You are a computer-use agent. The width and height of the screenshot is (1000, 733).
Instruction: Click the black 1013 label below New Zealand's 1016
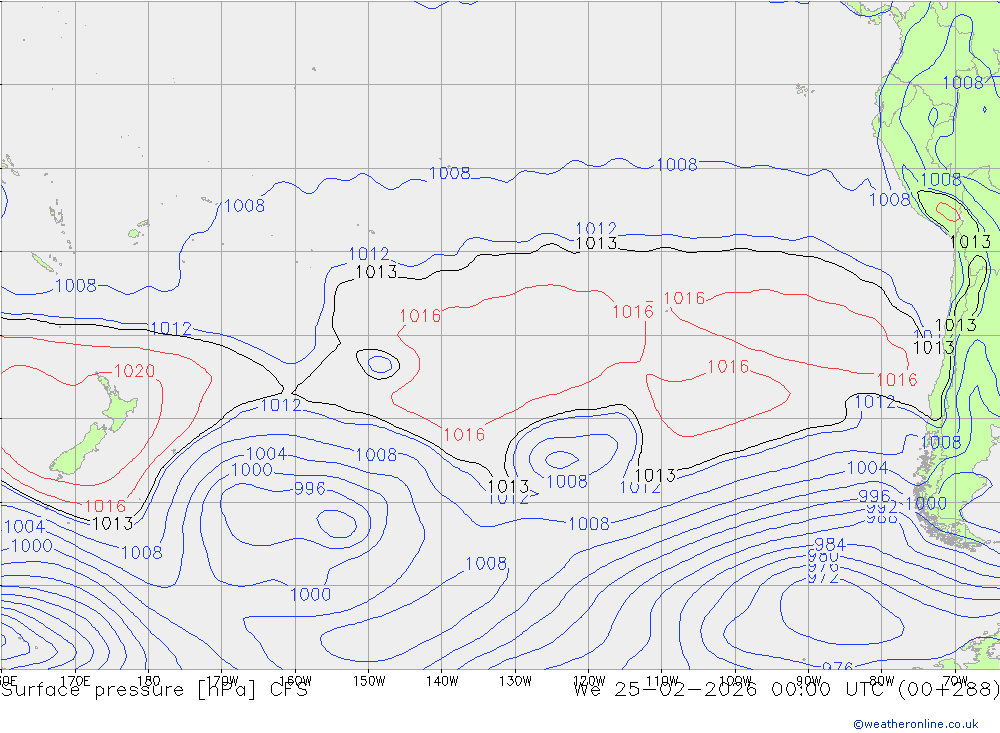click(113, 524)
